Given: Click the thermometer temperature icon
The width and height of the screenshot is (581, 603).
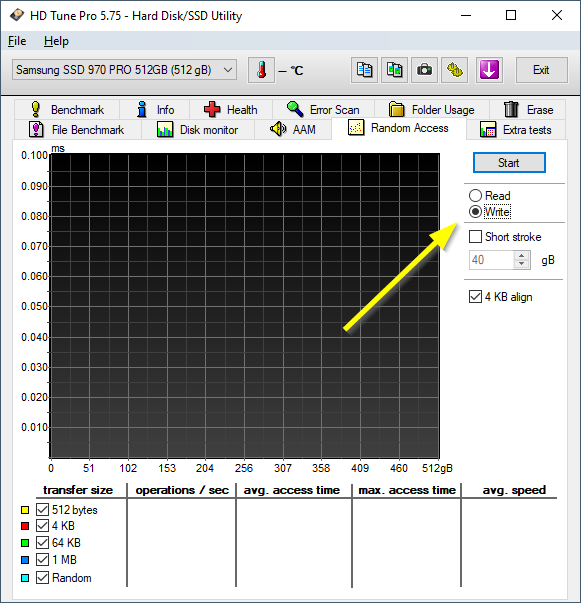Looking at the screenshot, I should click(x=261, y=70).
